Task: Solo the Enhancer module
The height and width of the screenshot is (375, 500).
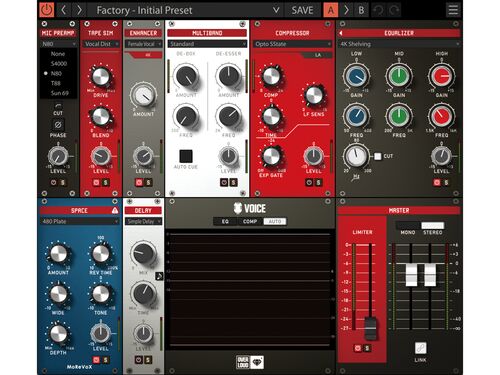Action: point(148,182)
